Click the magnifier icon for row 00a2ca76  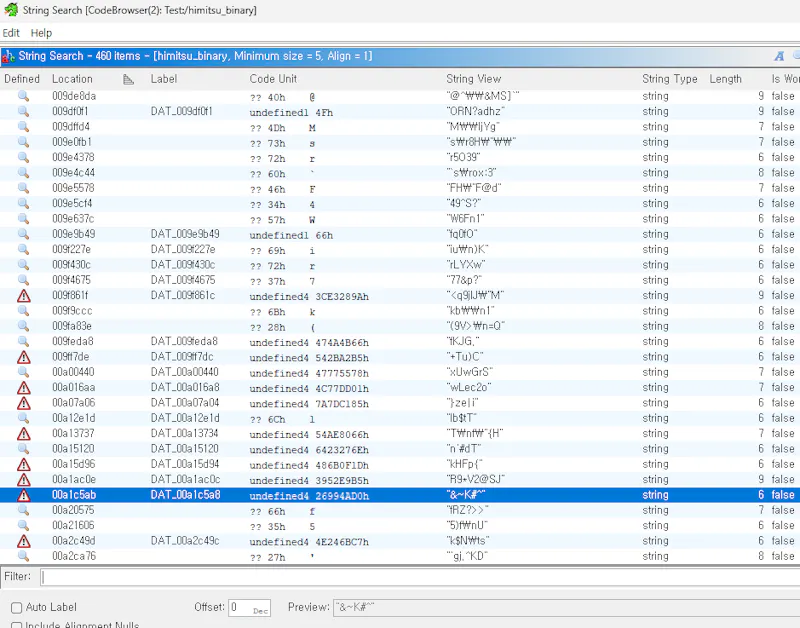(x=23, y=556)
